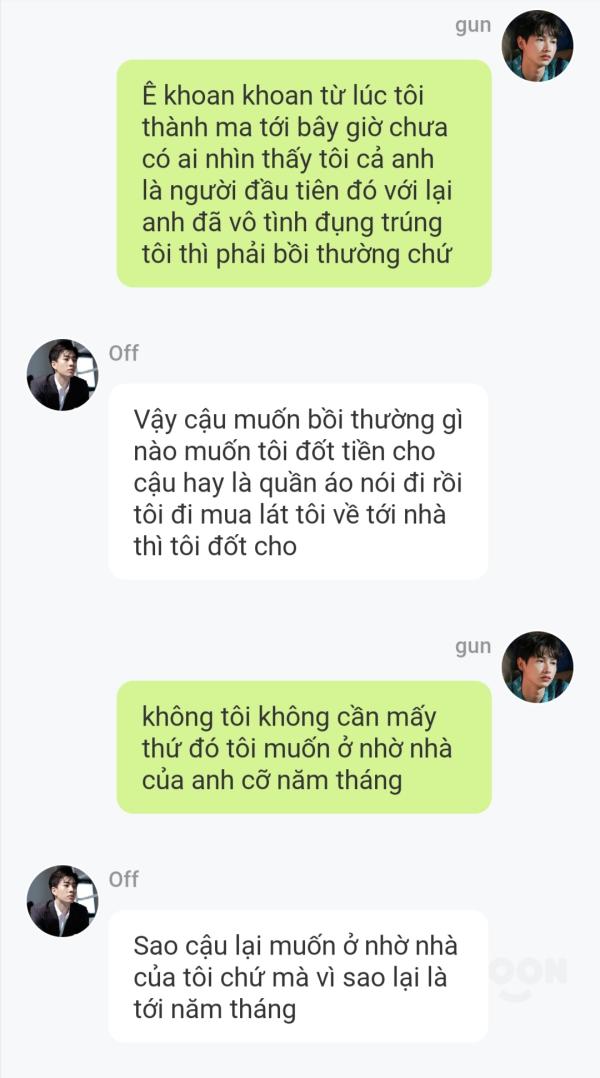
Task: Select the sender name 'gun' above first green message
Action: coord(473,26)
